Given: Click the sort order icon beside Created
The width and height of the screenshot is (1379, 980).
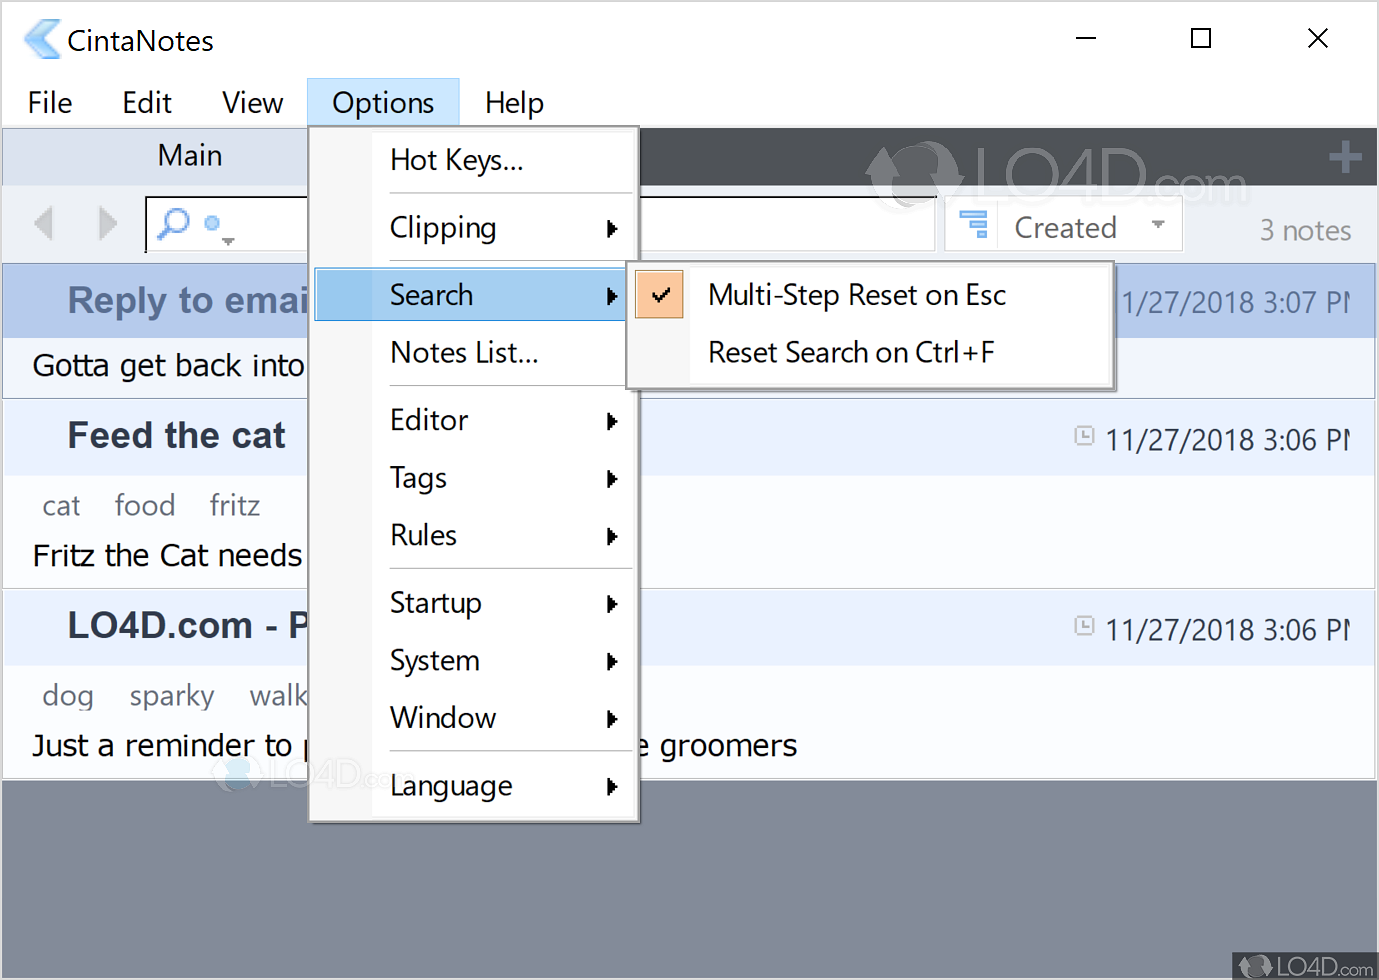Looking at the screenshot, I should pyautogui.click(x=973, y=225).
